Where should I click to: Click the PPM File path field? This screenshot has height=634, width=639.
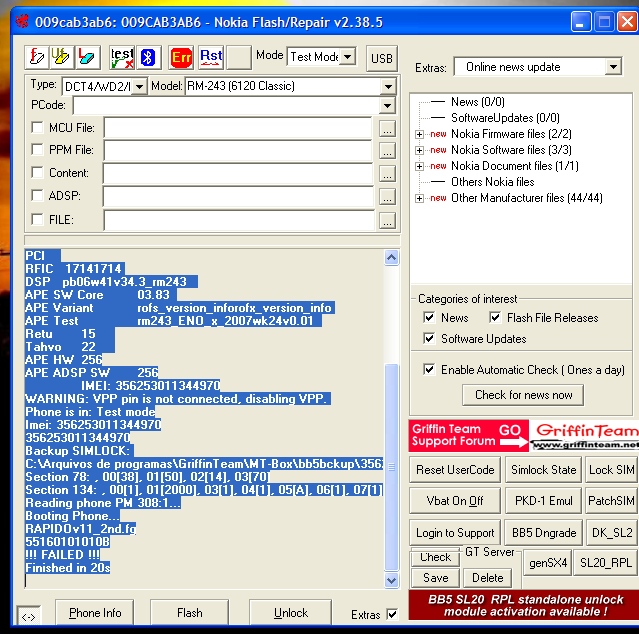tap(238, 150)
